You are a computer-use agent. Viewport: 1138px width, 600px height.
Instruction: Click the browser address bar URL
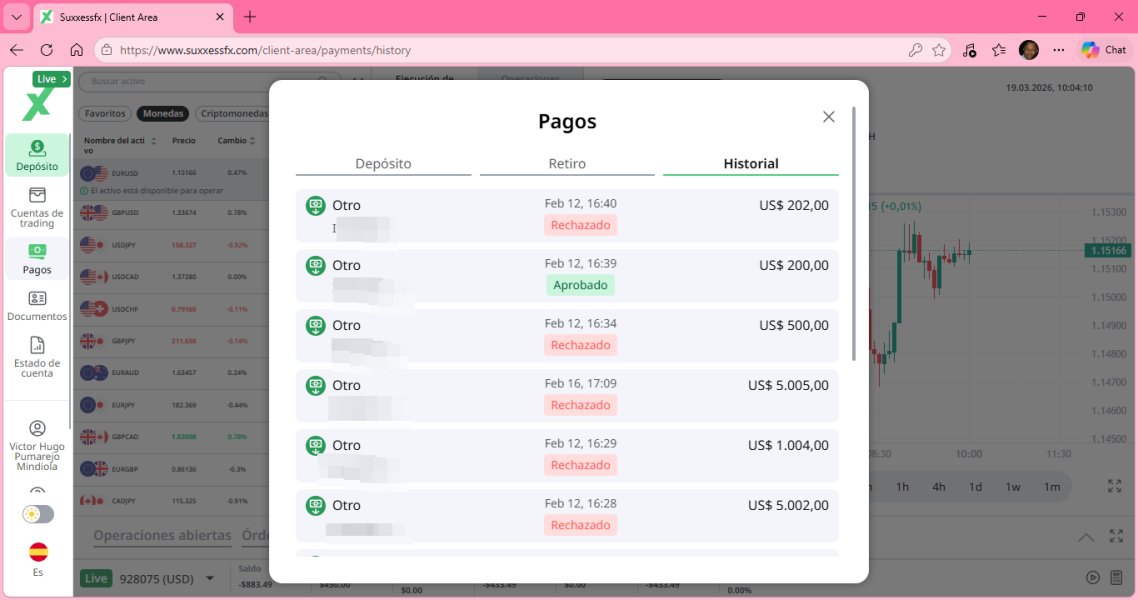point(265,50)
